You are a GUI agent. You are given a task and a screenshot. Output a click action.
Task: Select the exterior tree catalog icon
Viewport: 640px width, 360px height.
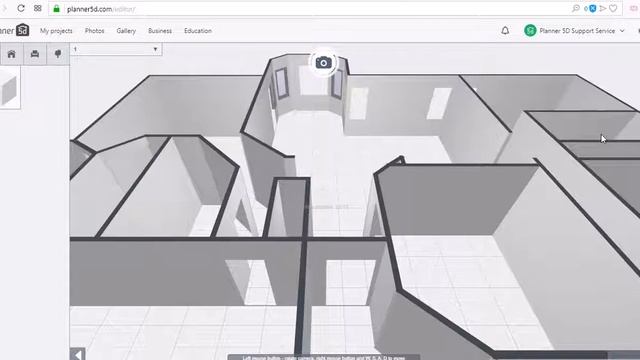pyautogui.click(x=58, y=54)
